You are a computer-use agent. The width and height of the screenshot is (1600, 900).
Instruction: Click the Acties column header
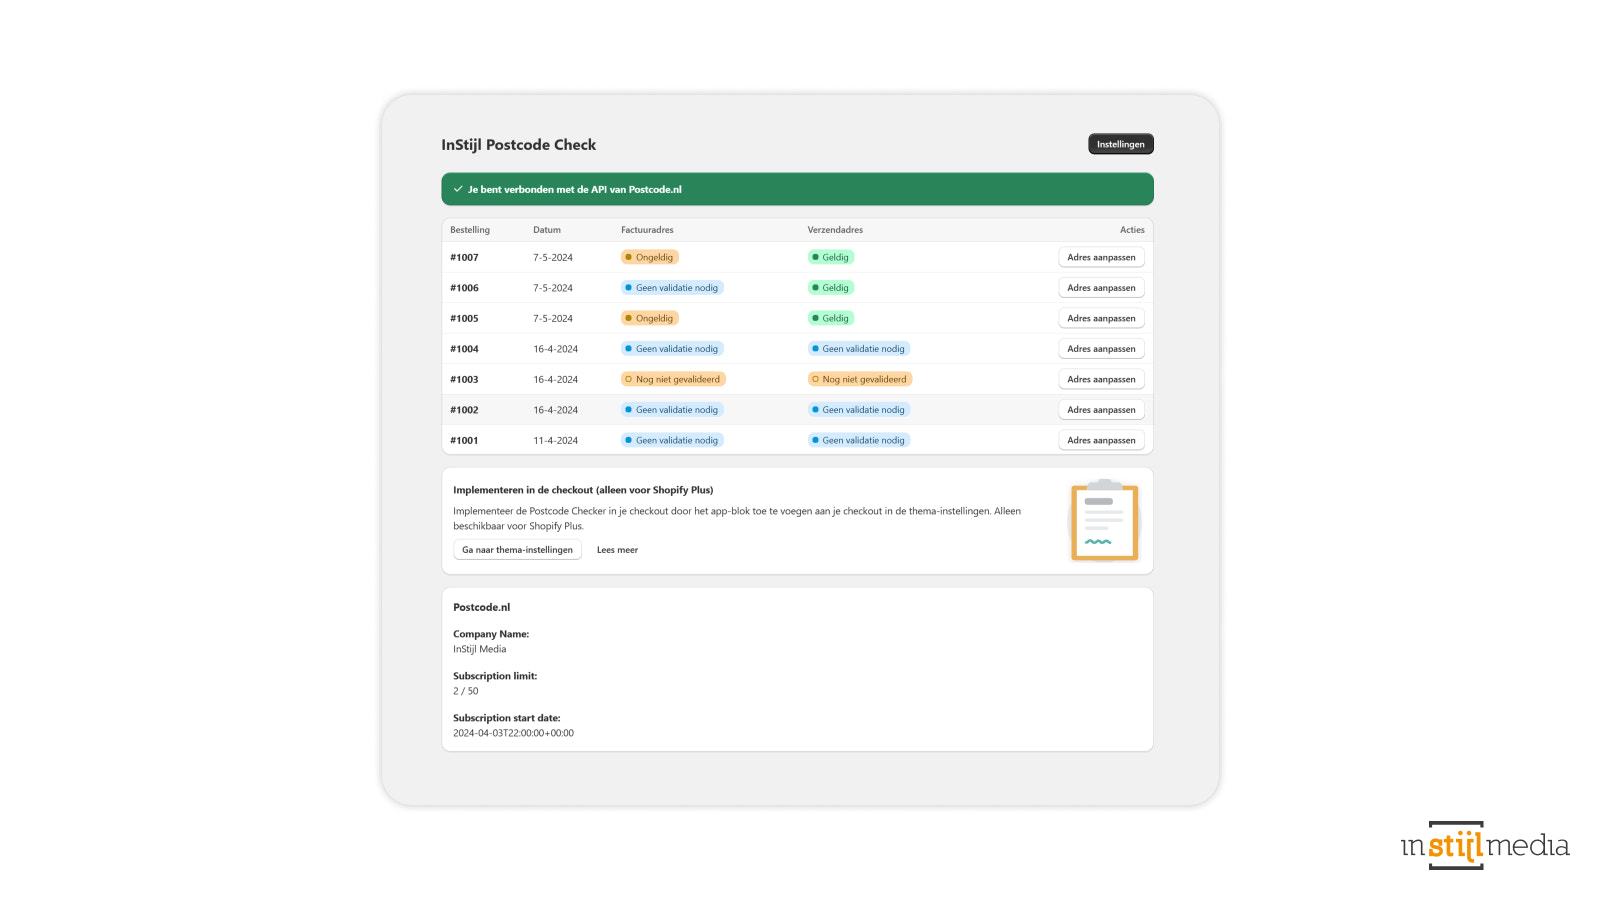click(x=1132, y=230)
